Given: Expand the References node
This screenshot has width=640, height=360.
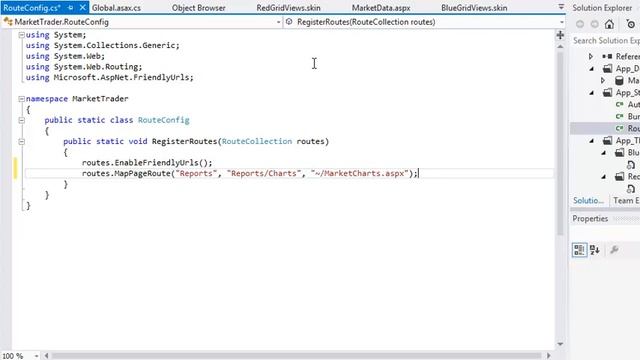Looking at the screenshot, I should (591, 56).
